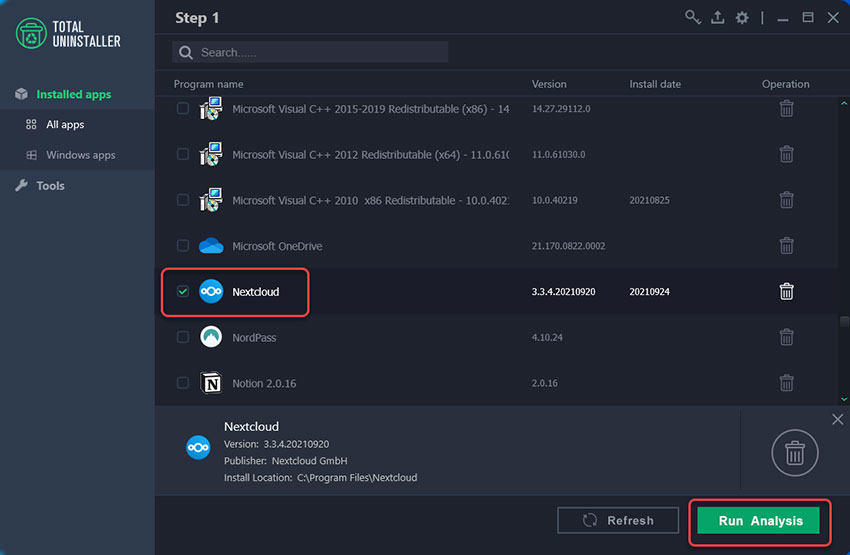Click NordPass version 4.10.24

[547, 337]
